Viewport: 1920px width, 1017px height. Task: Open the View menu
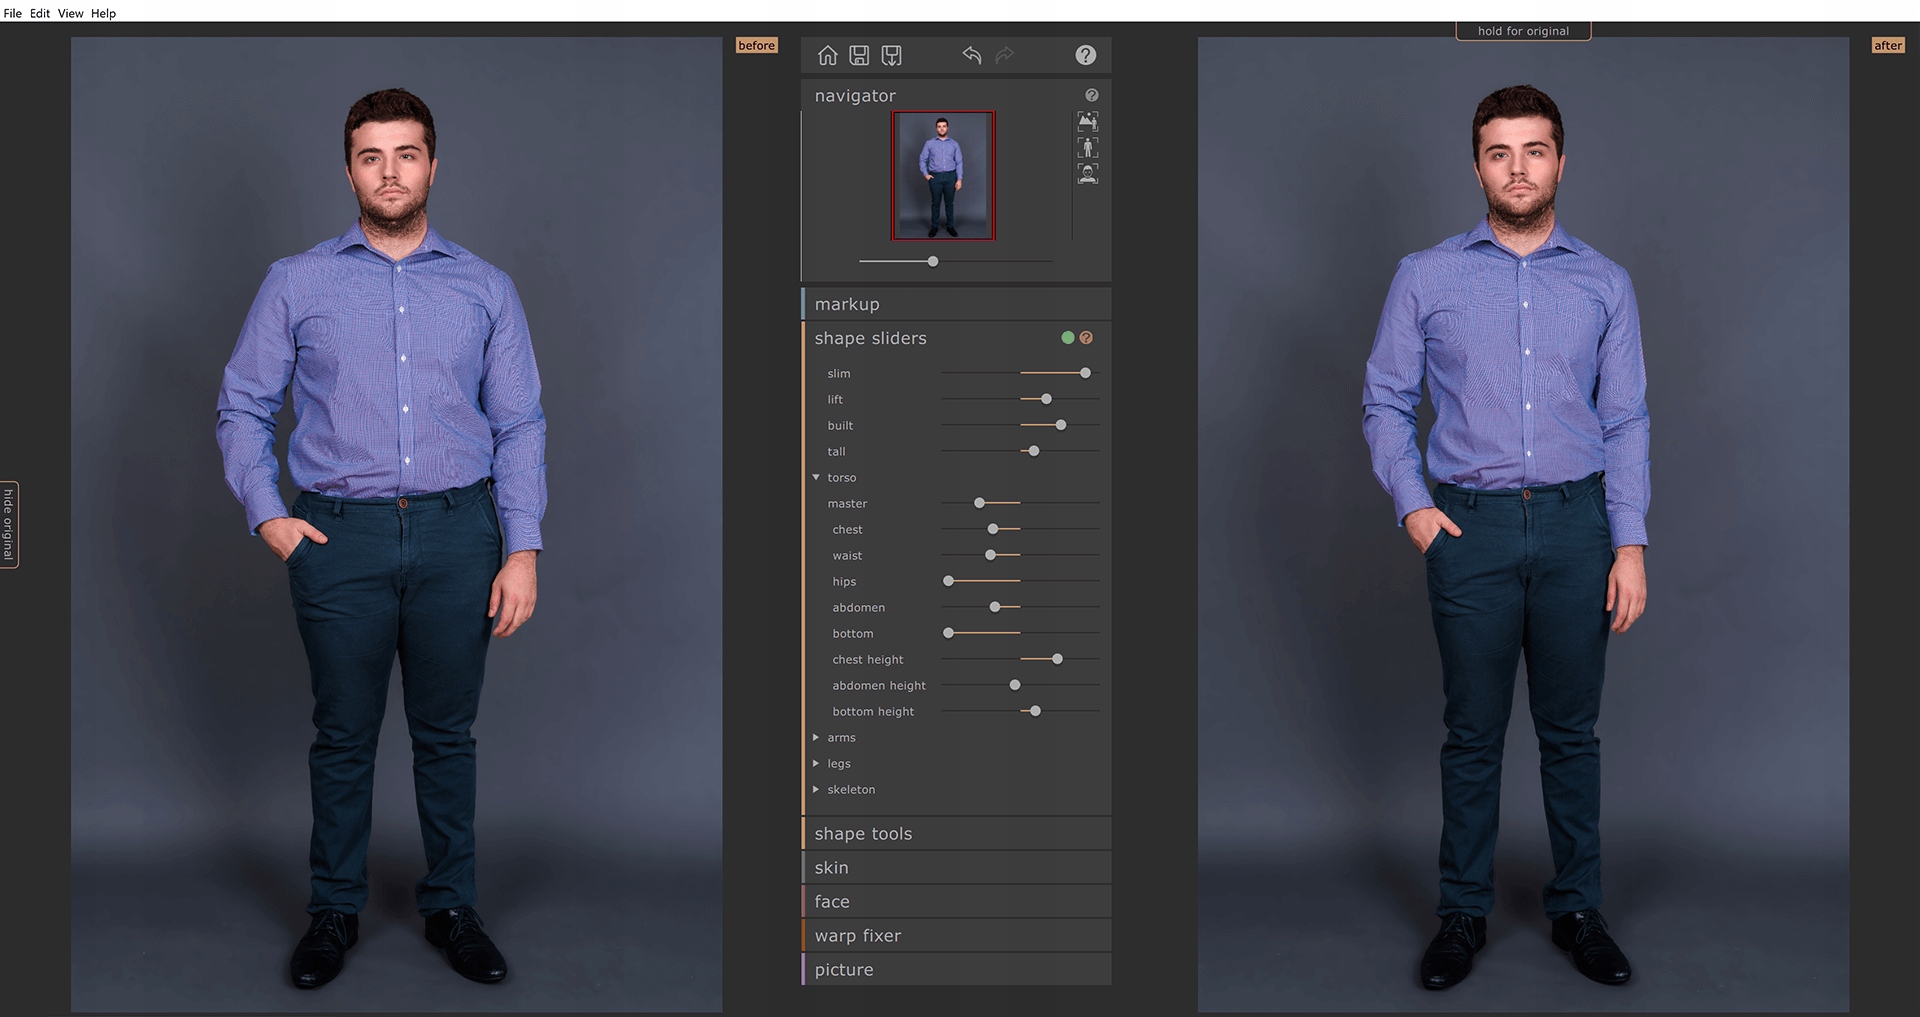pyautogui.click(x=70, y=13)
